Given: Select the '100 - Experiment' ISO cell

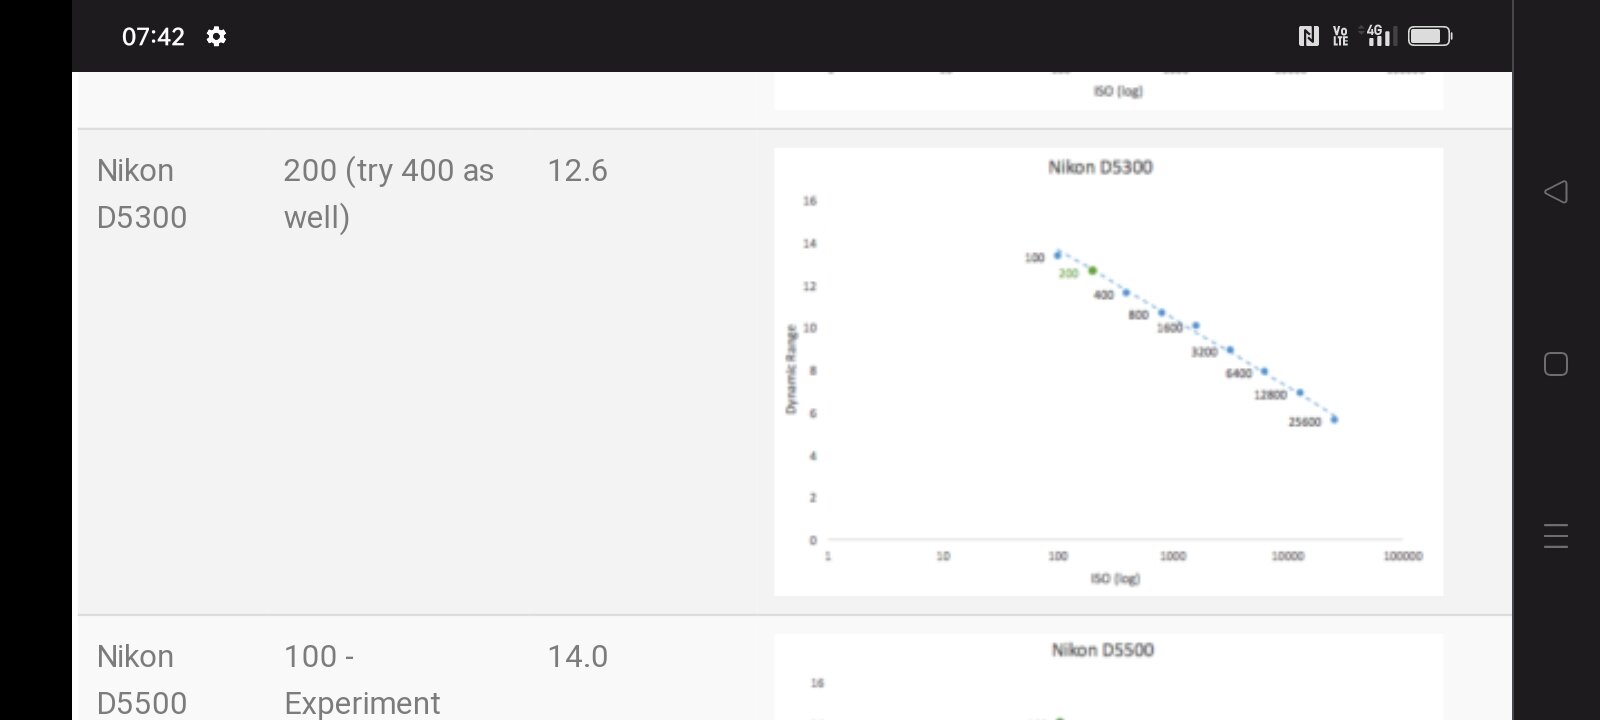Looking at the screenshot, I should (362, 680).
